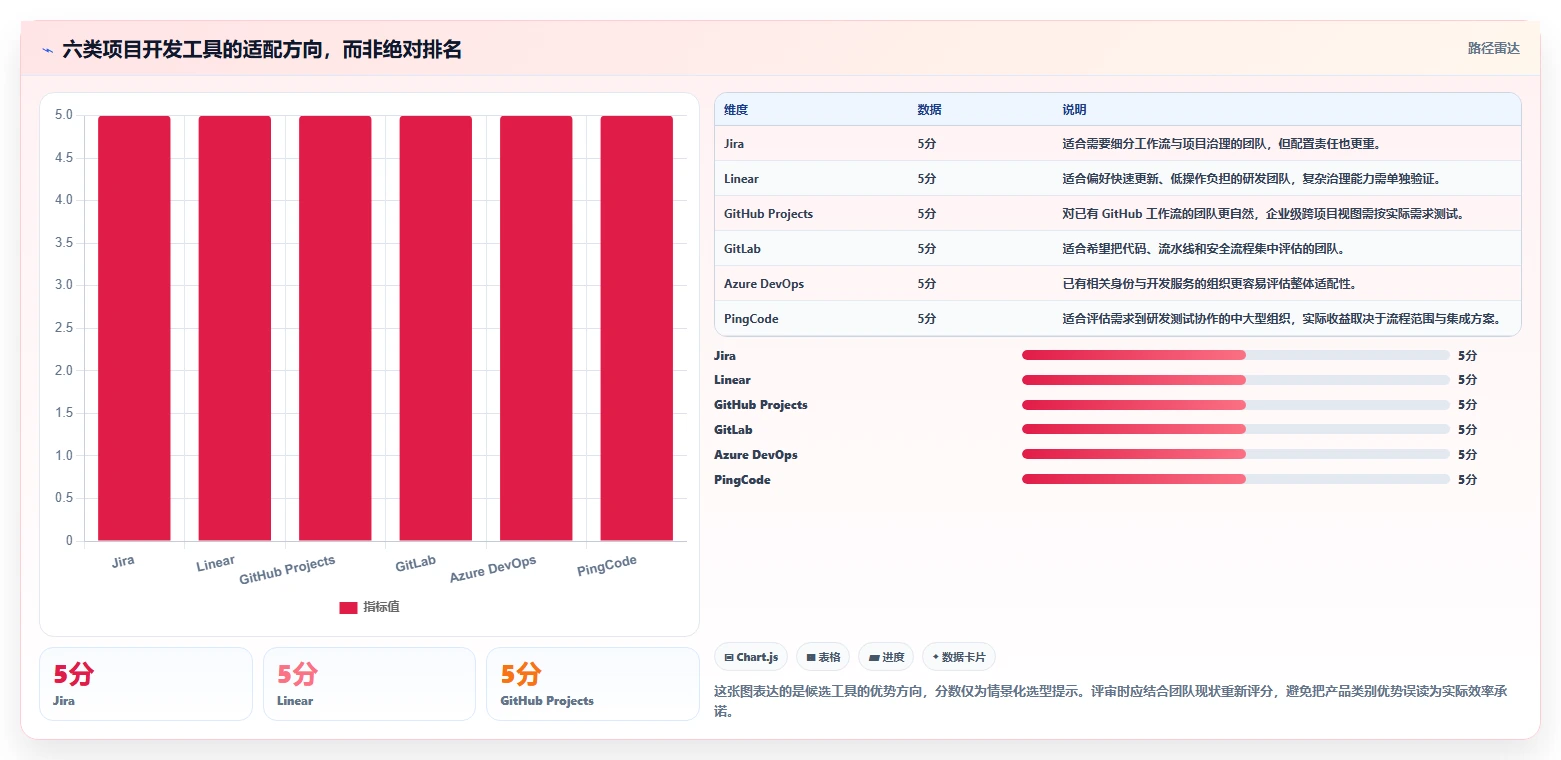Click the GitHub Projects bar in chart
Image resolution: width=1561 pixels, height=760 pixels.
pos(335,328)
